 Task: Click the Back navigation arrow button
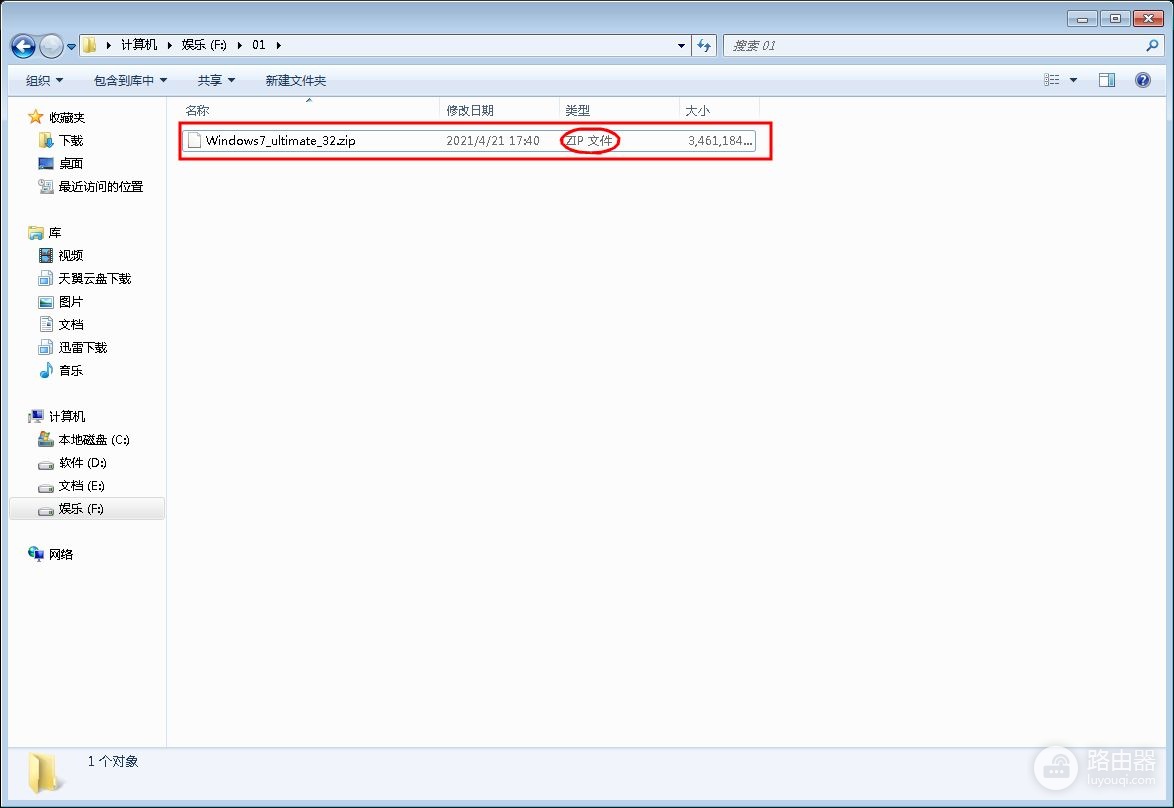point(23,46)
